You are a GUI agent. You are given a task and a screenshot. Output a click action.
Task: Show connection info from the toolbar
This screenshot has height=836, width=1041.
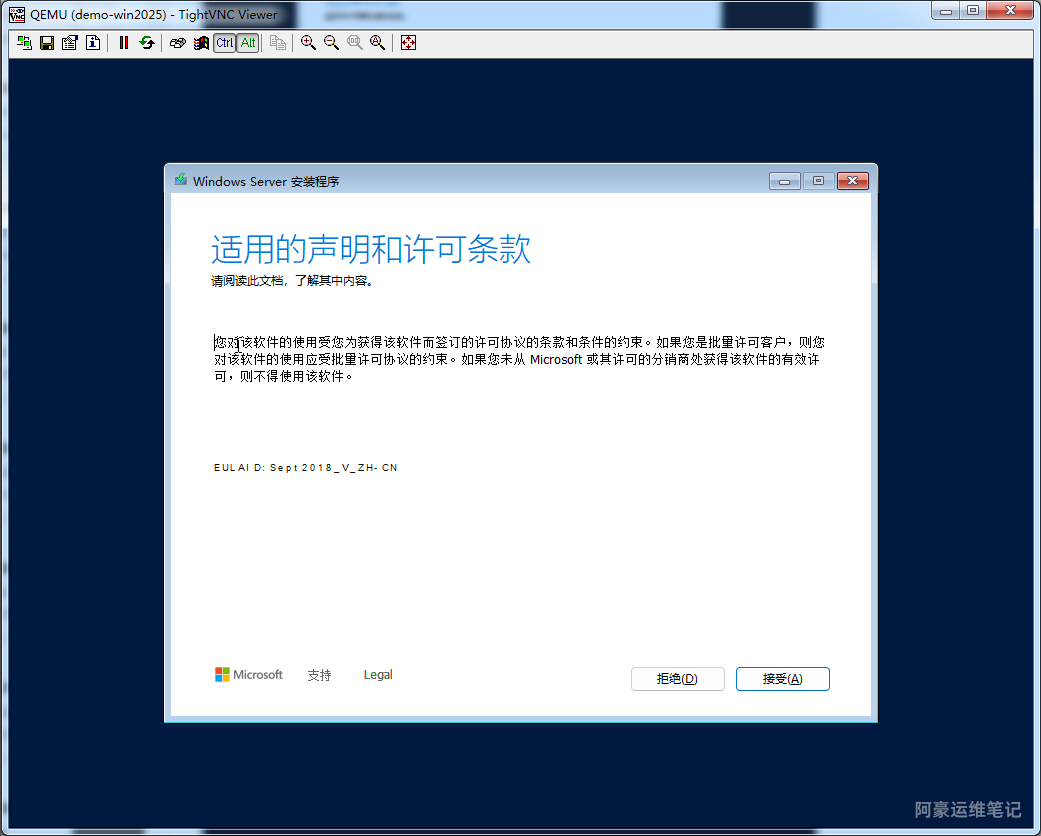93,43
